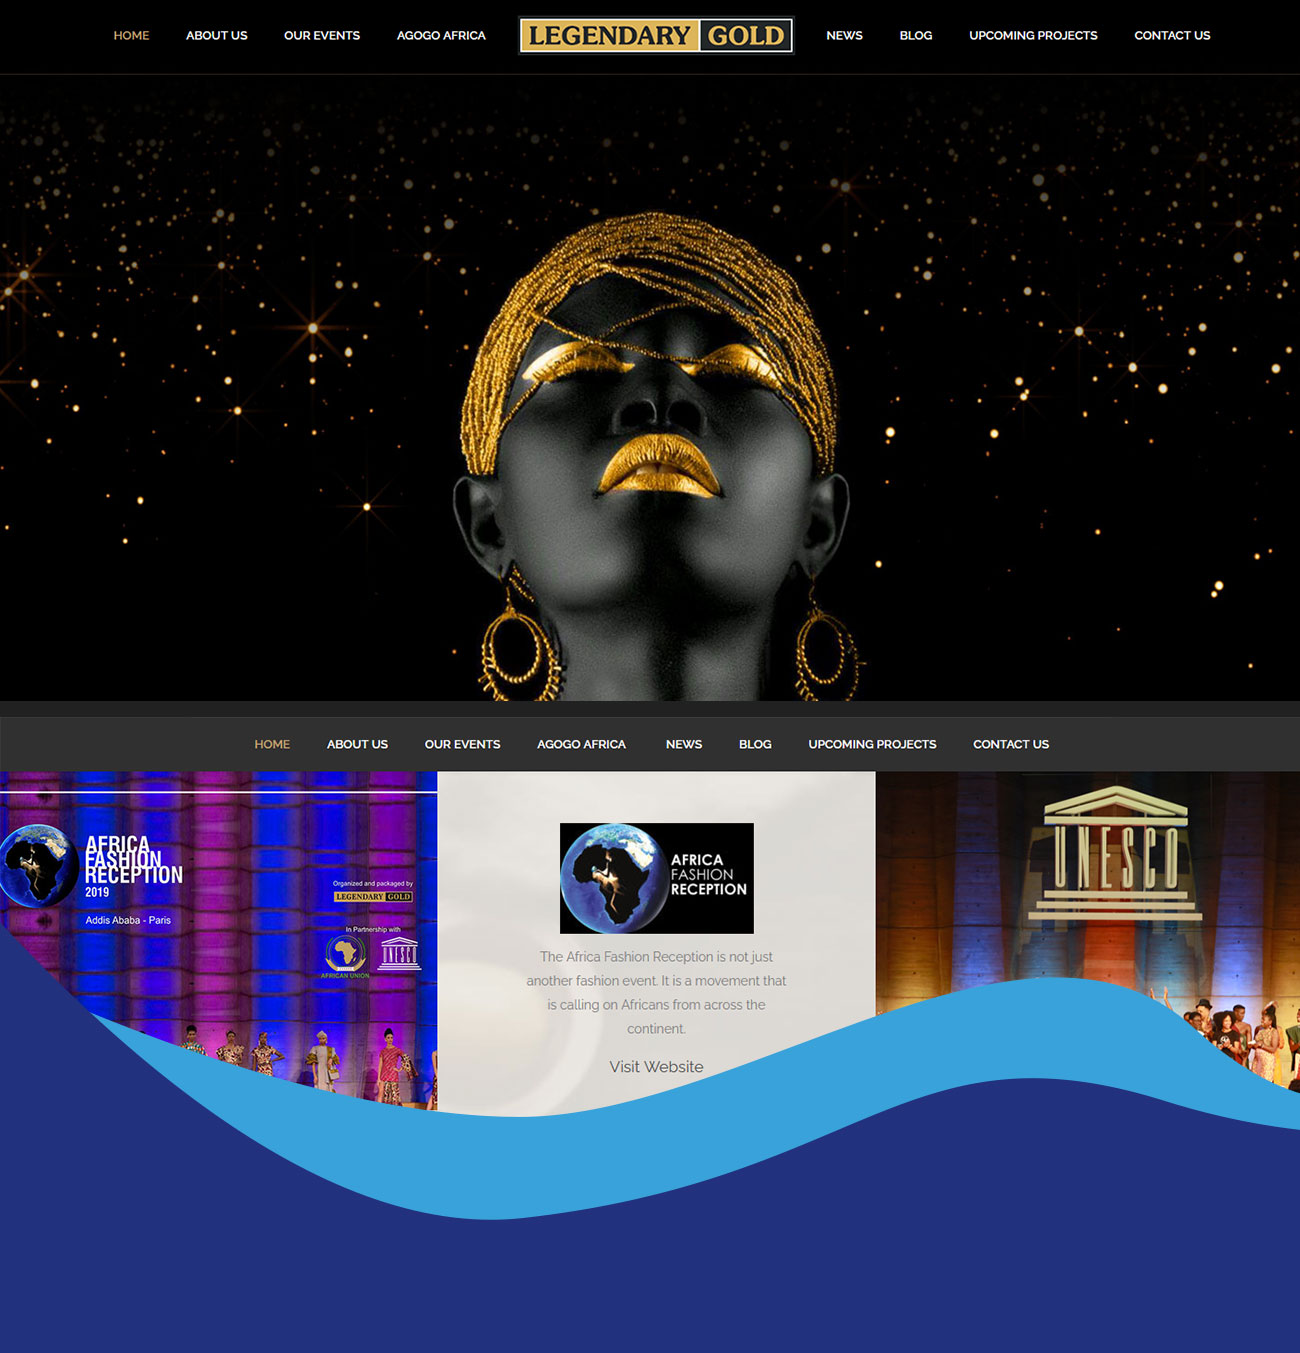The width and height of the screenshot is (1300, 1353).
Task: Click the Legendary Gold logo in header
Action: tap(656, 36)
